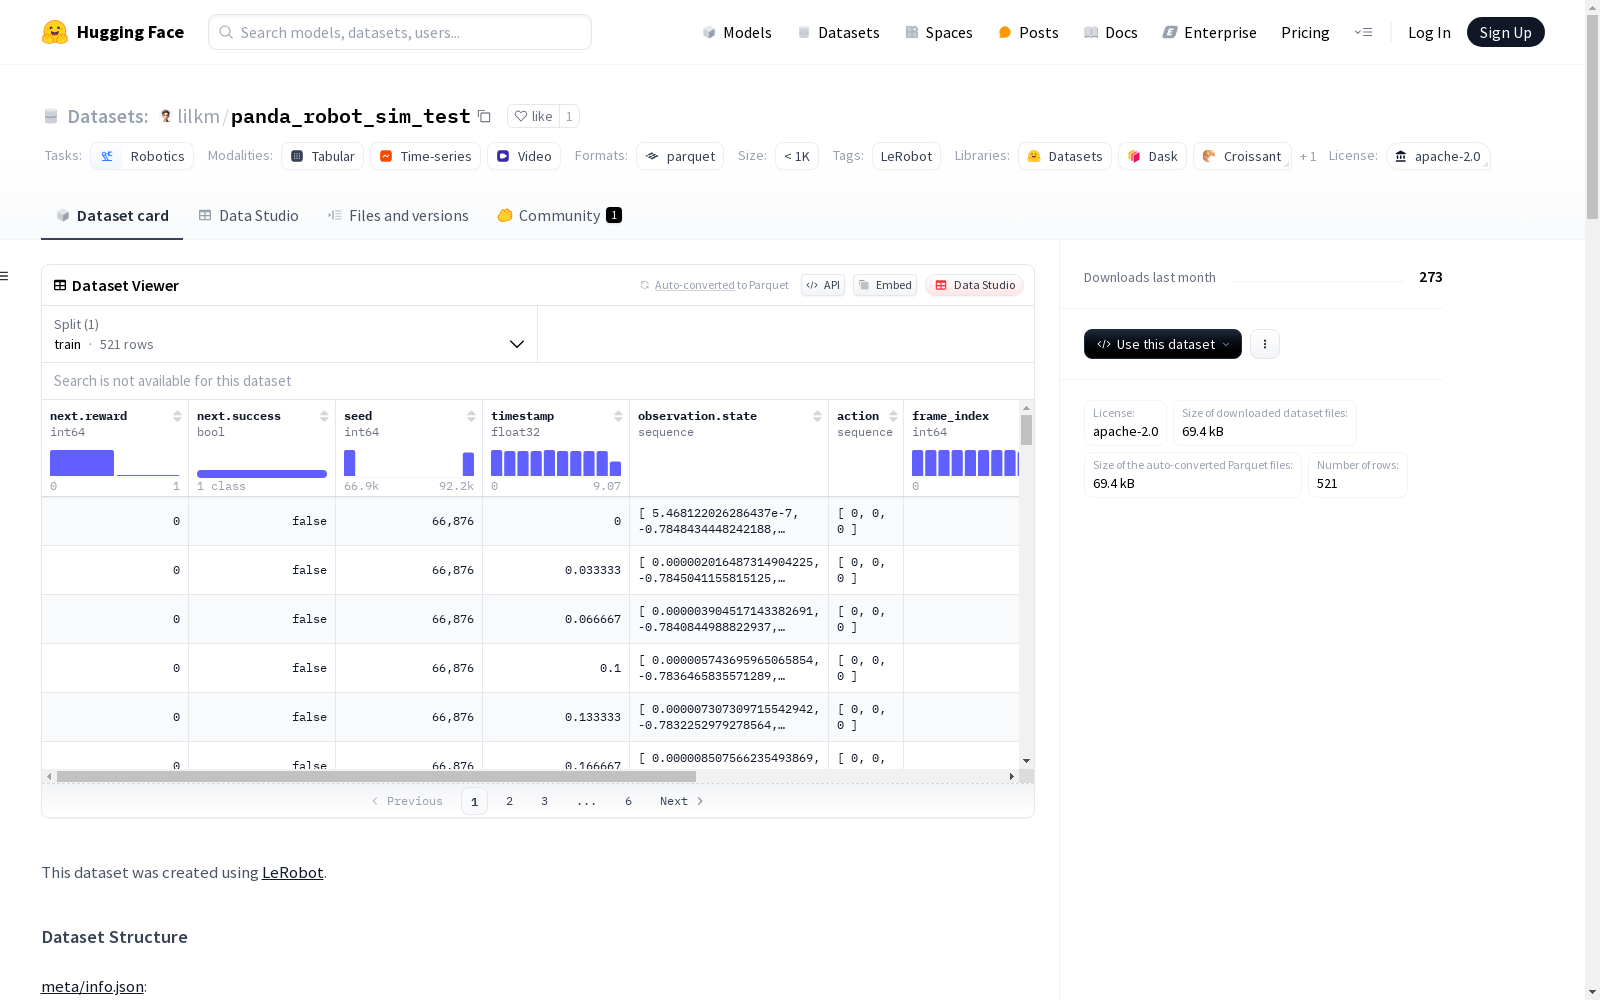The height and width of the screenshot is (1000, 1600).
Task: Select the Video modality tag
Action: [x=524, y=156]
